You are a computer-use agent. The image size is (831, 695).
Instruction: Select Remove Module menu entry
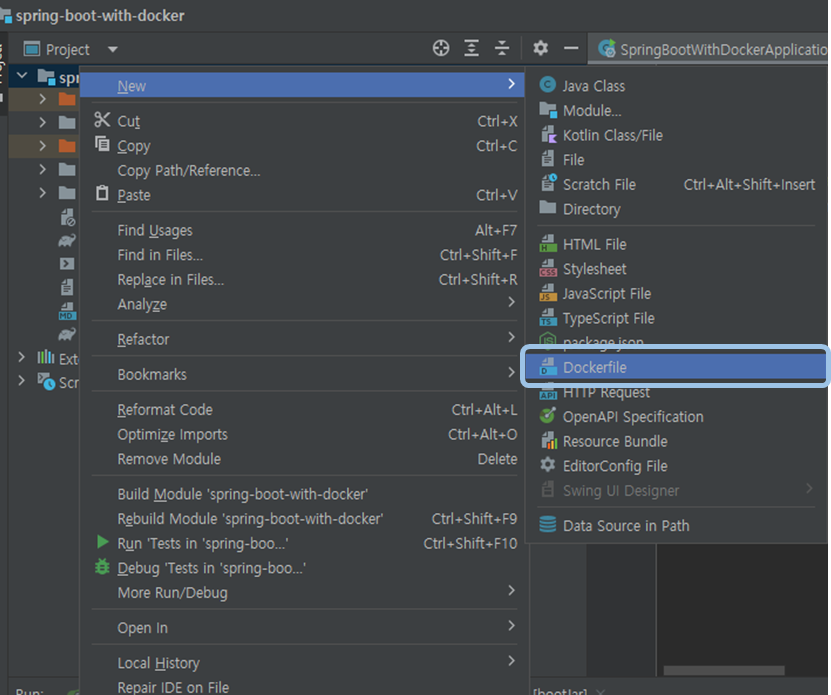[x=304, y=459]
